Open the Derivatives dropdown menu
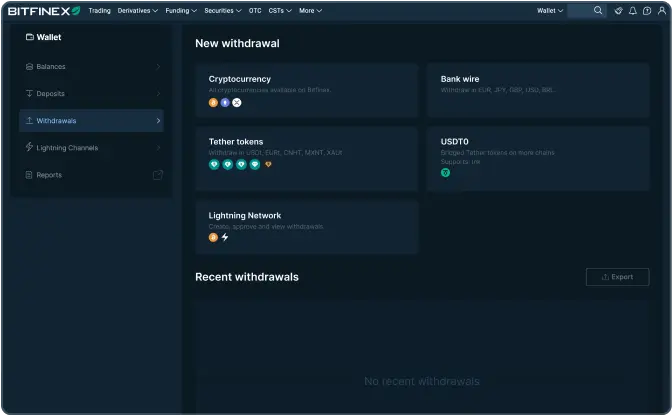Screen dimensions: 672x415 click(138, 11)
